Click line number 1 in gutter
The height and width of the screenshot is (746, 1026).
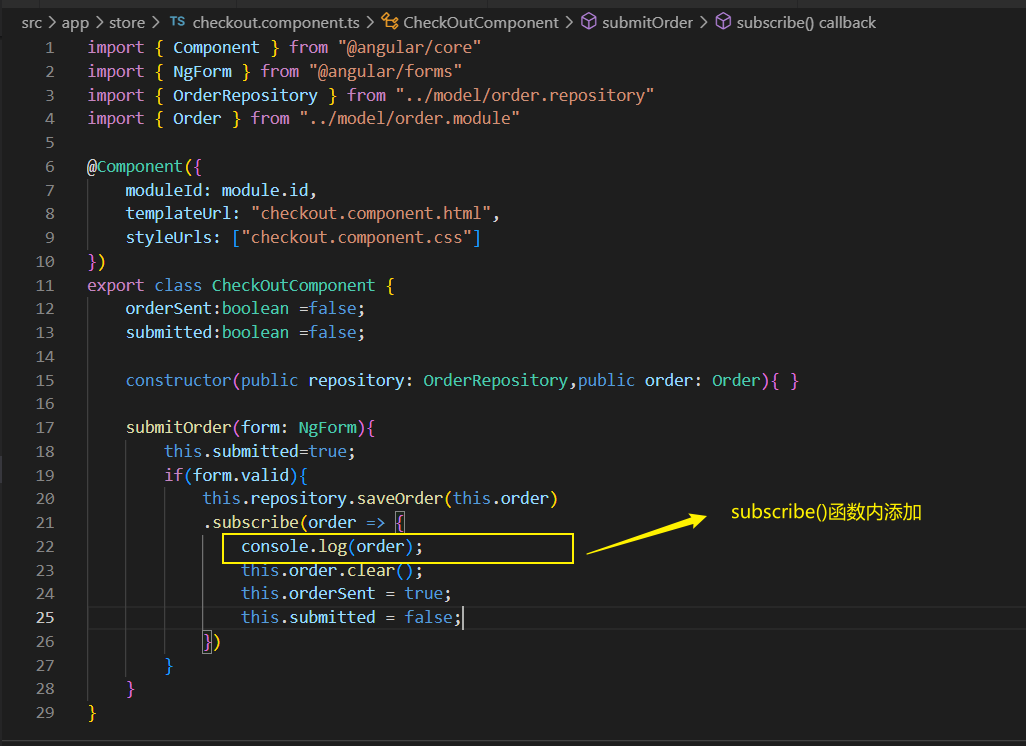(50, 48)
